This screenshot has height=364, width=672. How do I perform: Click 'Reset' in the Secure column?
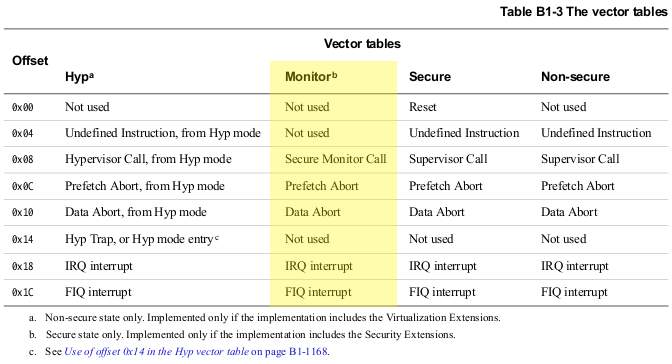(423, 107)
